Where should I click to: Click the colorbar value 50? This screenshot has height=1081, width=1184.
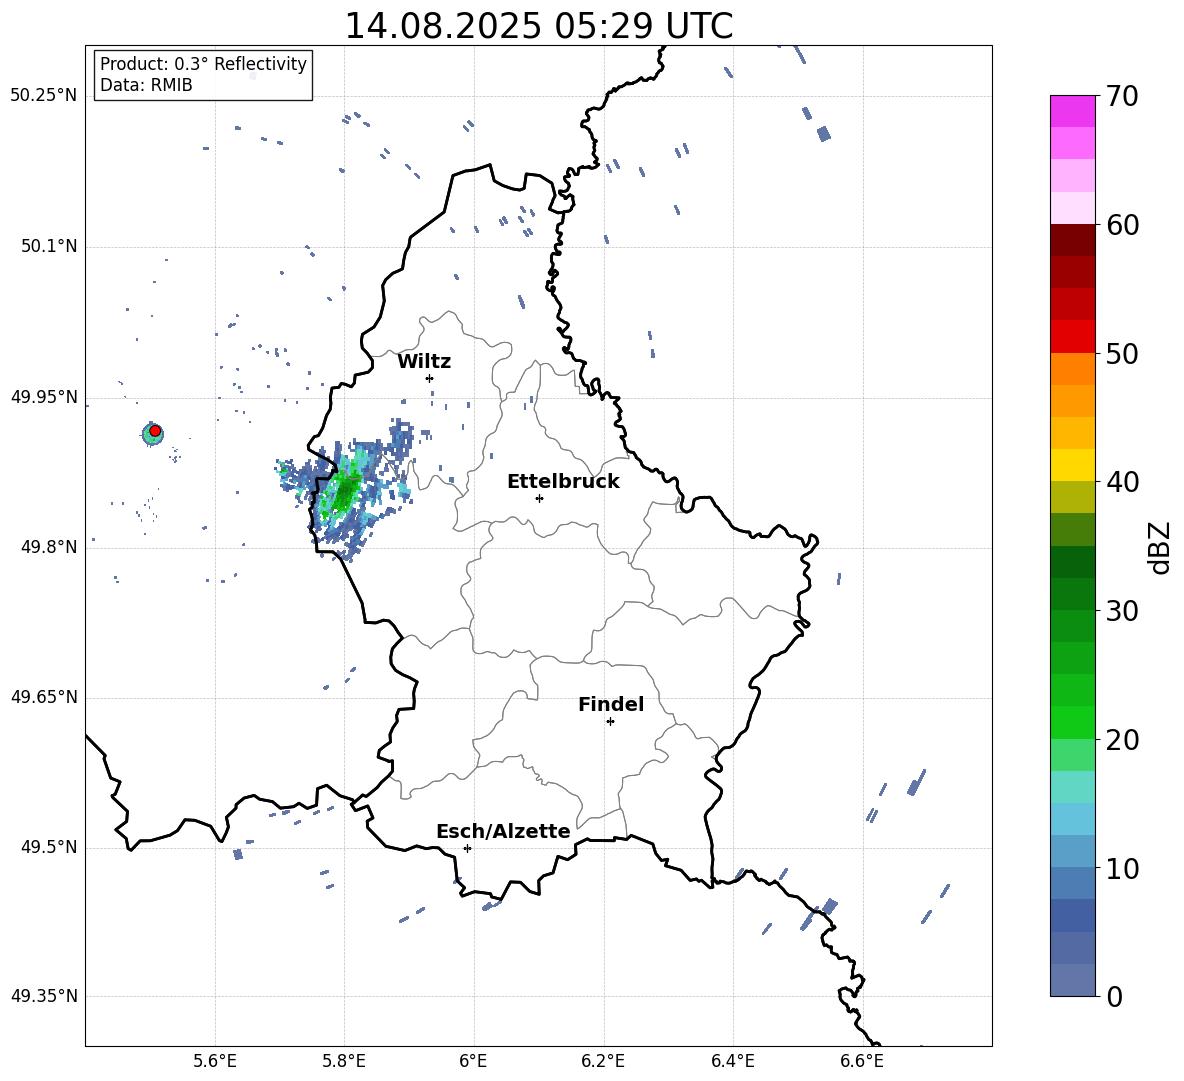[1122, 354]
